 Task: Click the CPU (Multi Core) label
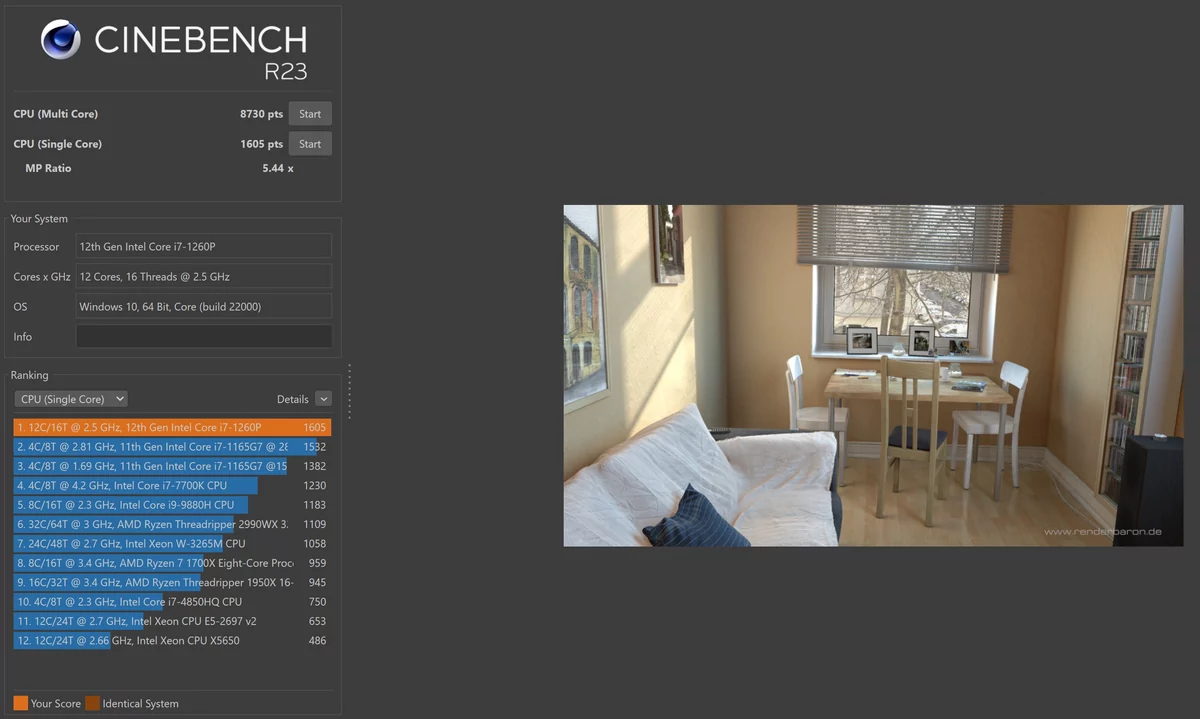[x=56, y=114]
